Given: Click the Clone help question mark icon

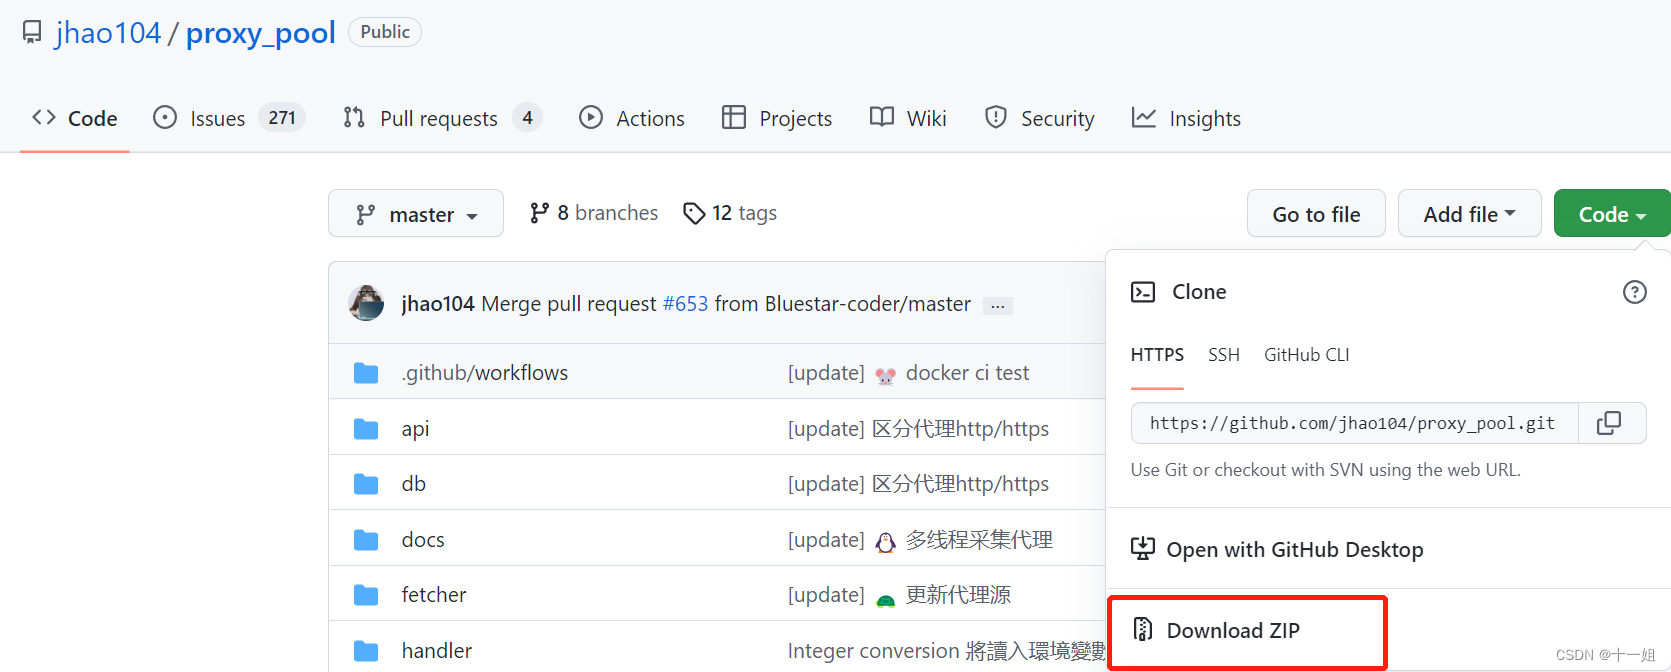Looking at the screenshot, I should 1634,292.
